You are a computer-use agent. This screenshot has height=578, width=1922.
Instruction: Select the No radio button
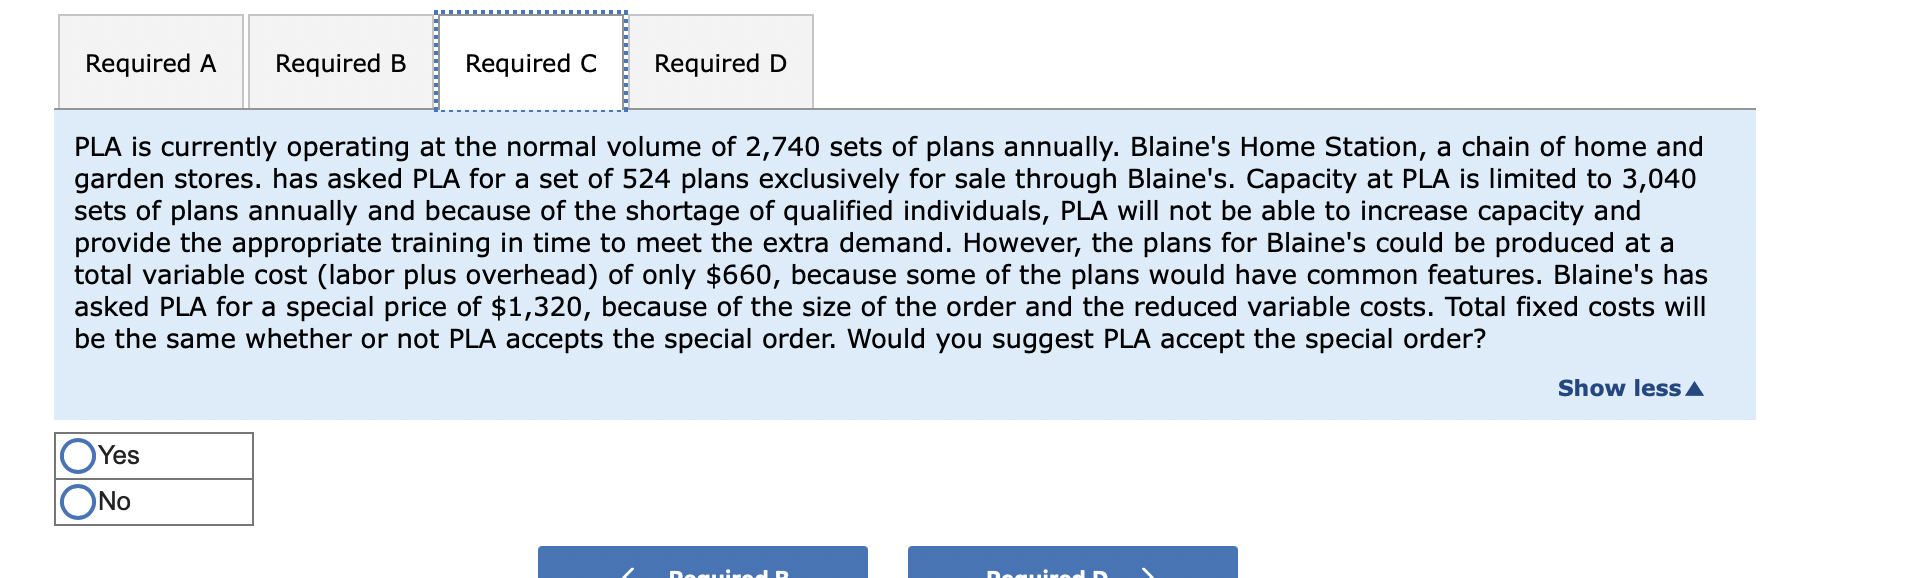(76, 501)
